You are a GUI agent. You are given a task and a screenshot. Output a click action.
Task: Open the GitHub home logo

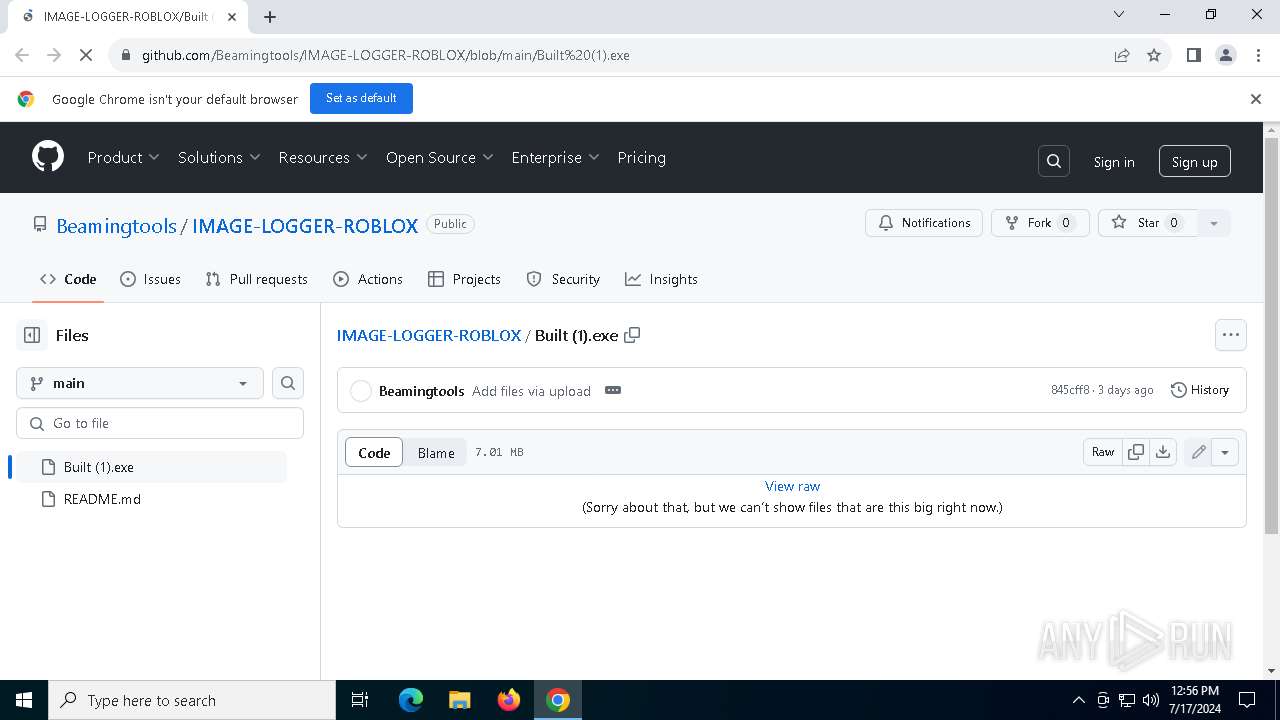[x=48, y=157]
